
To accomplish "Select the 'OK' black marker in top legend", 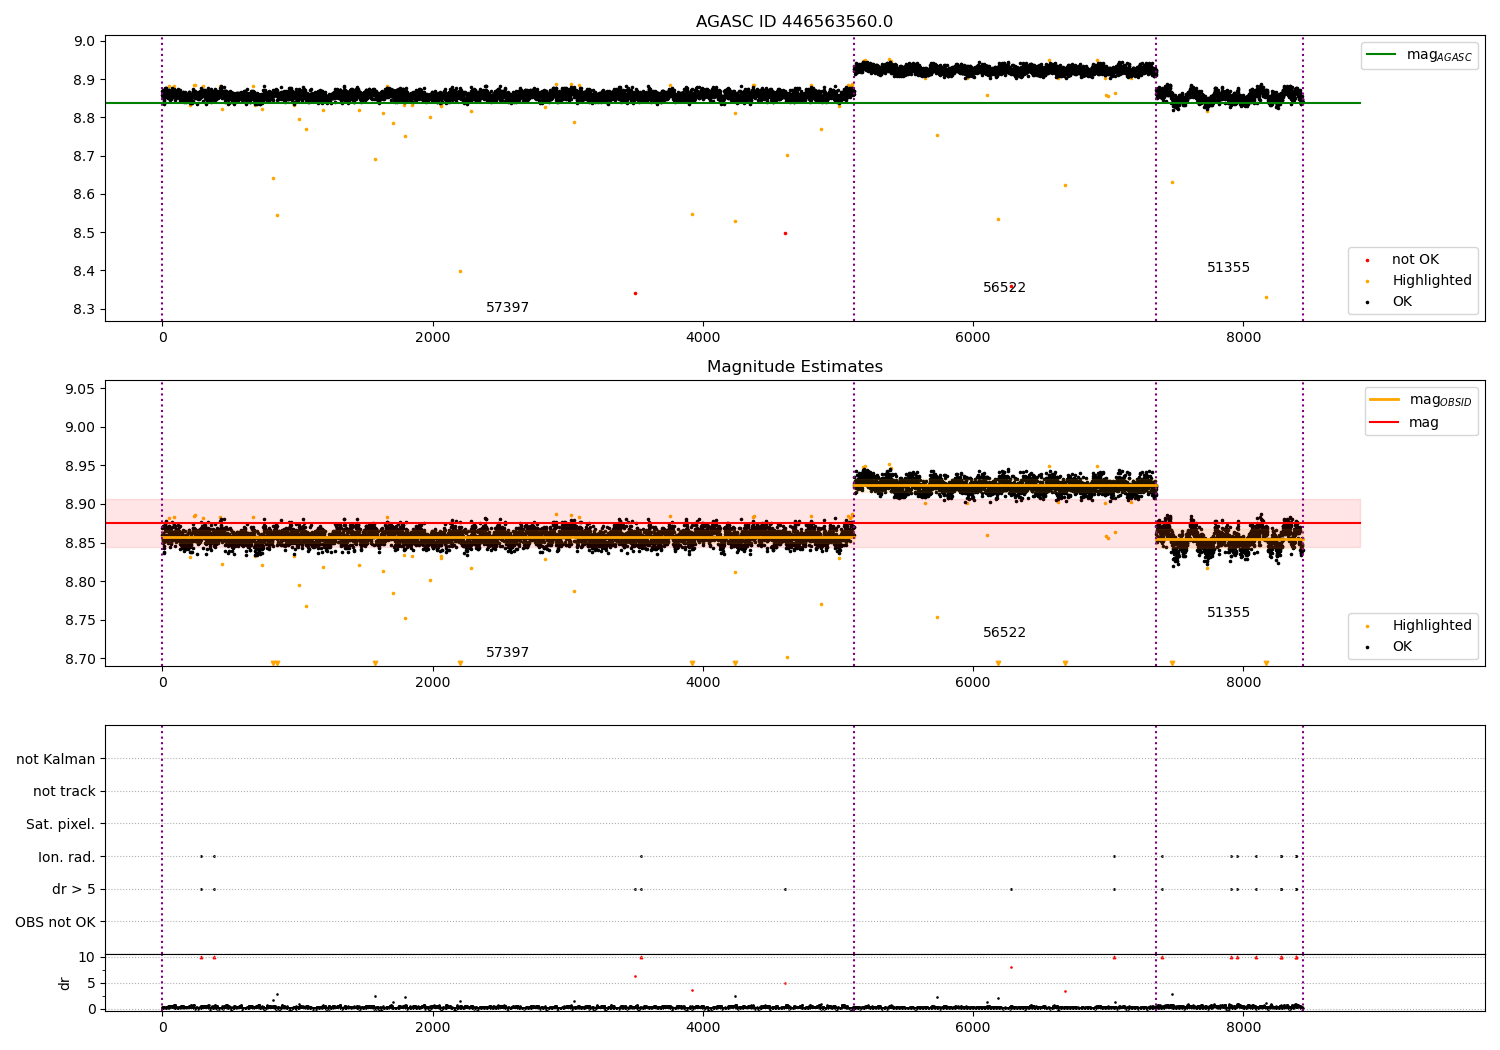I will [x=1367, y=302].
